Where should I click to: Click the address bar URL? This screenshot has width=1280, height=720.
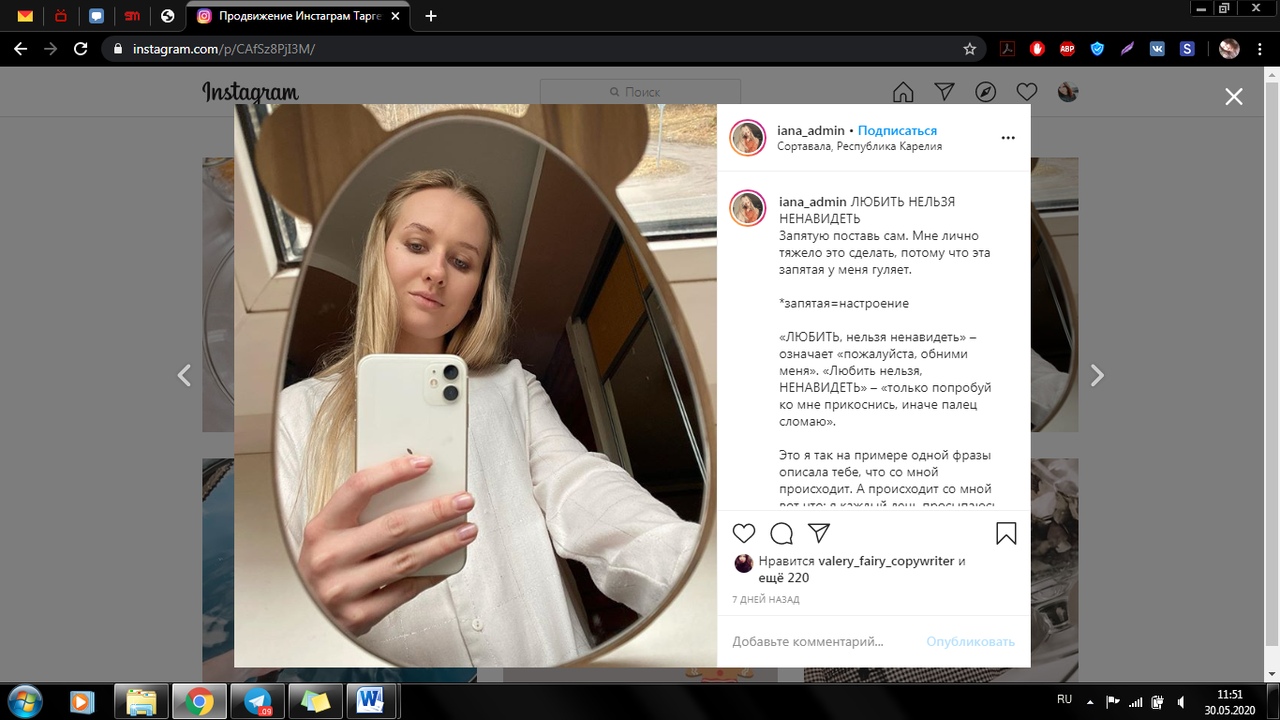[224, 48]
